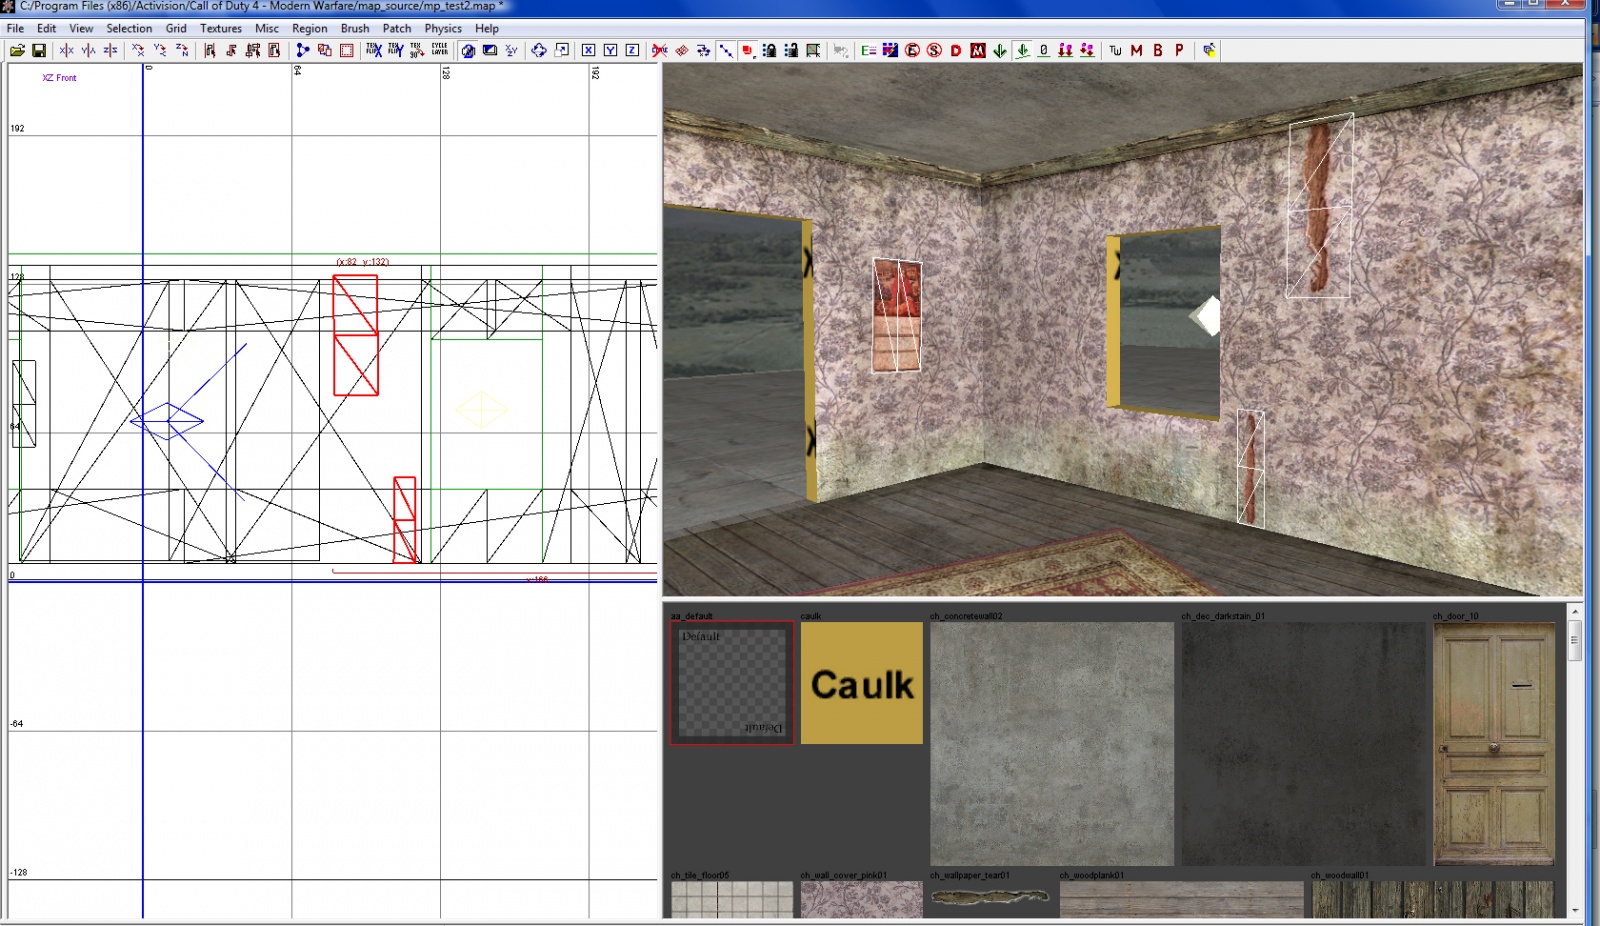Toggle the circled S filter icon
1600x926 pixels.
click(934, 50)
